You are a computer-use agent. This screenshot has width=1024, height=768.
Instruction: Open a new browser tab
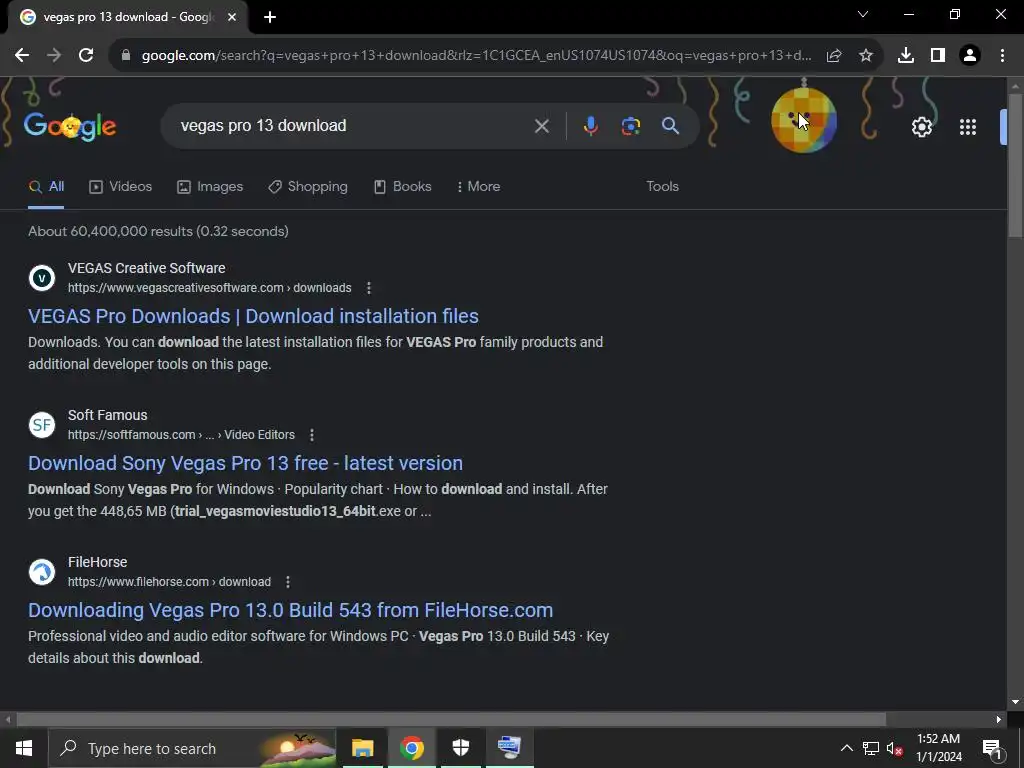pos(270,18)
